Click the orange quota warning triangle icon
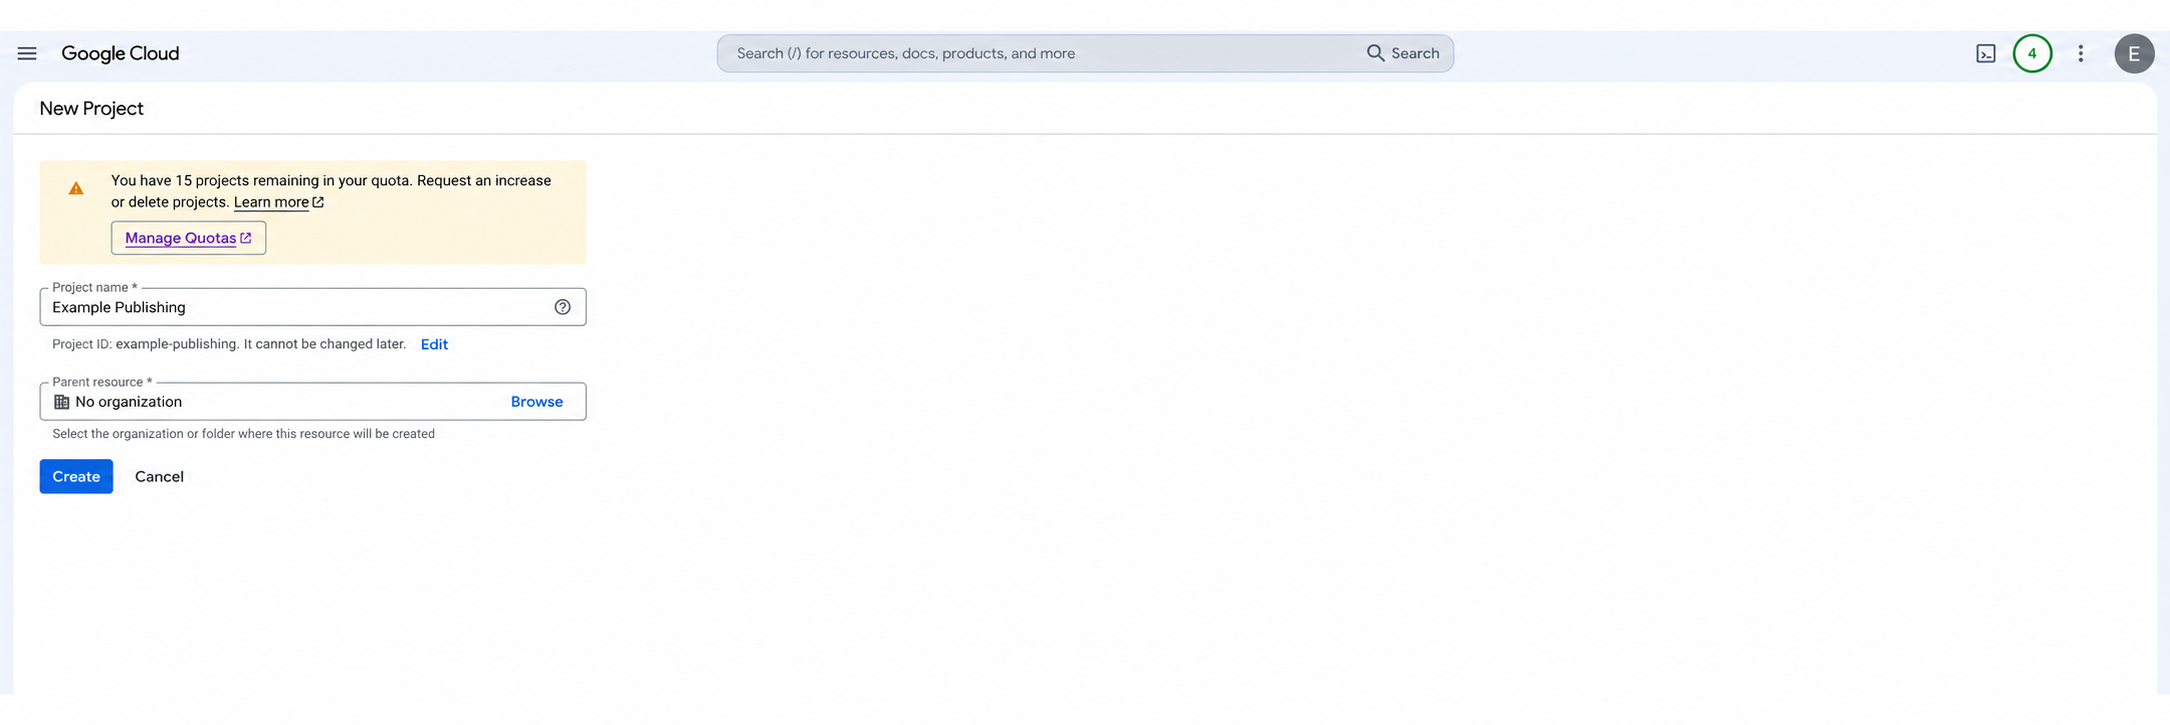Screen dimensions: 2170x725 (x=76, y=188)
